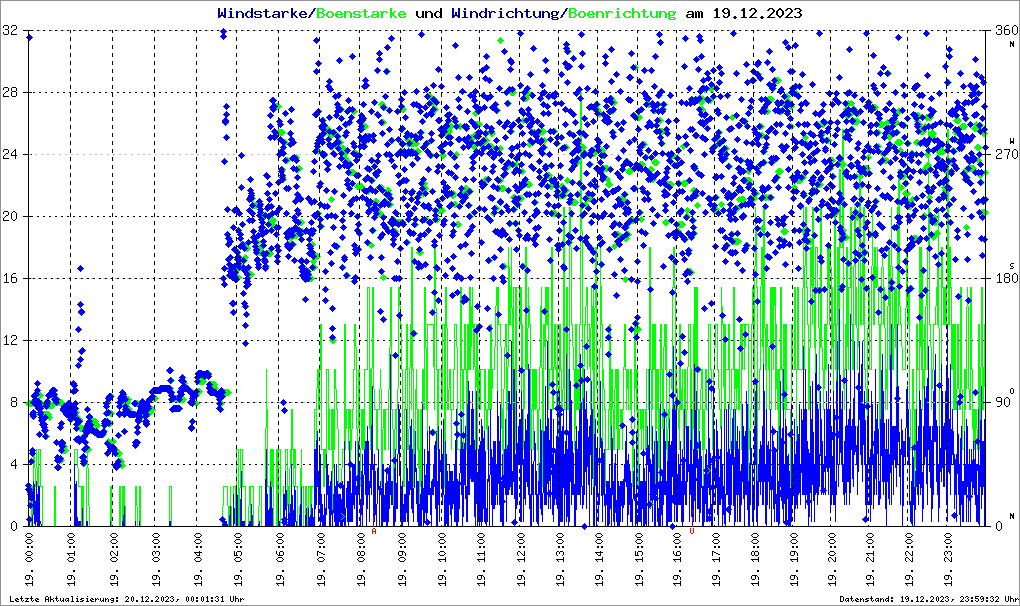1020x606 pixels.
Task: Click the blue "Windrichtung" title word
Action: point(504,13)
